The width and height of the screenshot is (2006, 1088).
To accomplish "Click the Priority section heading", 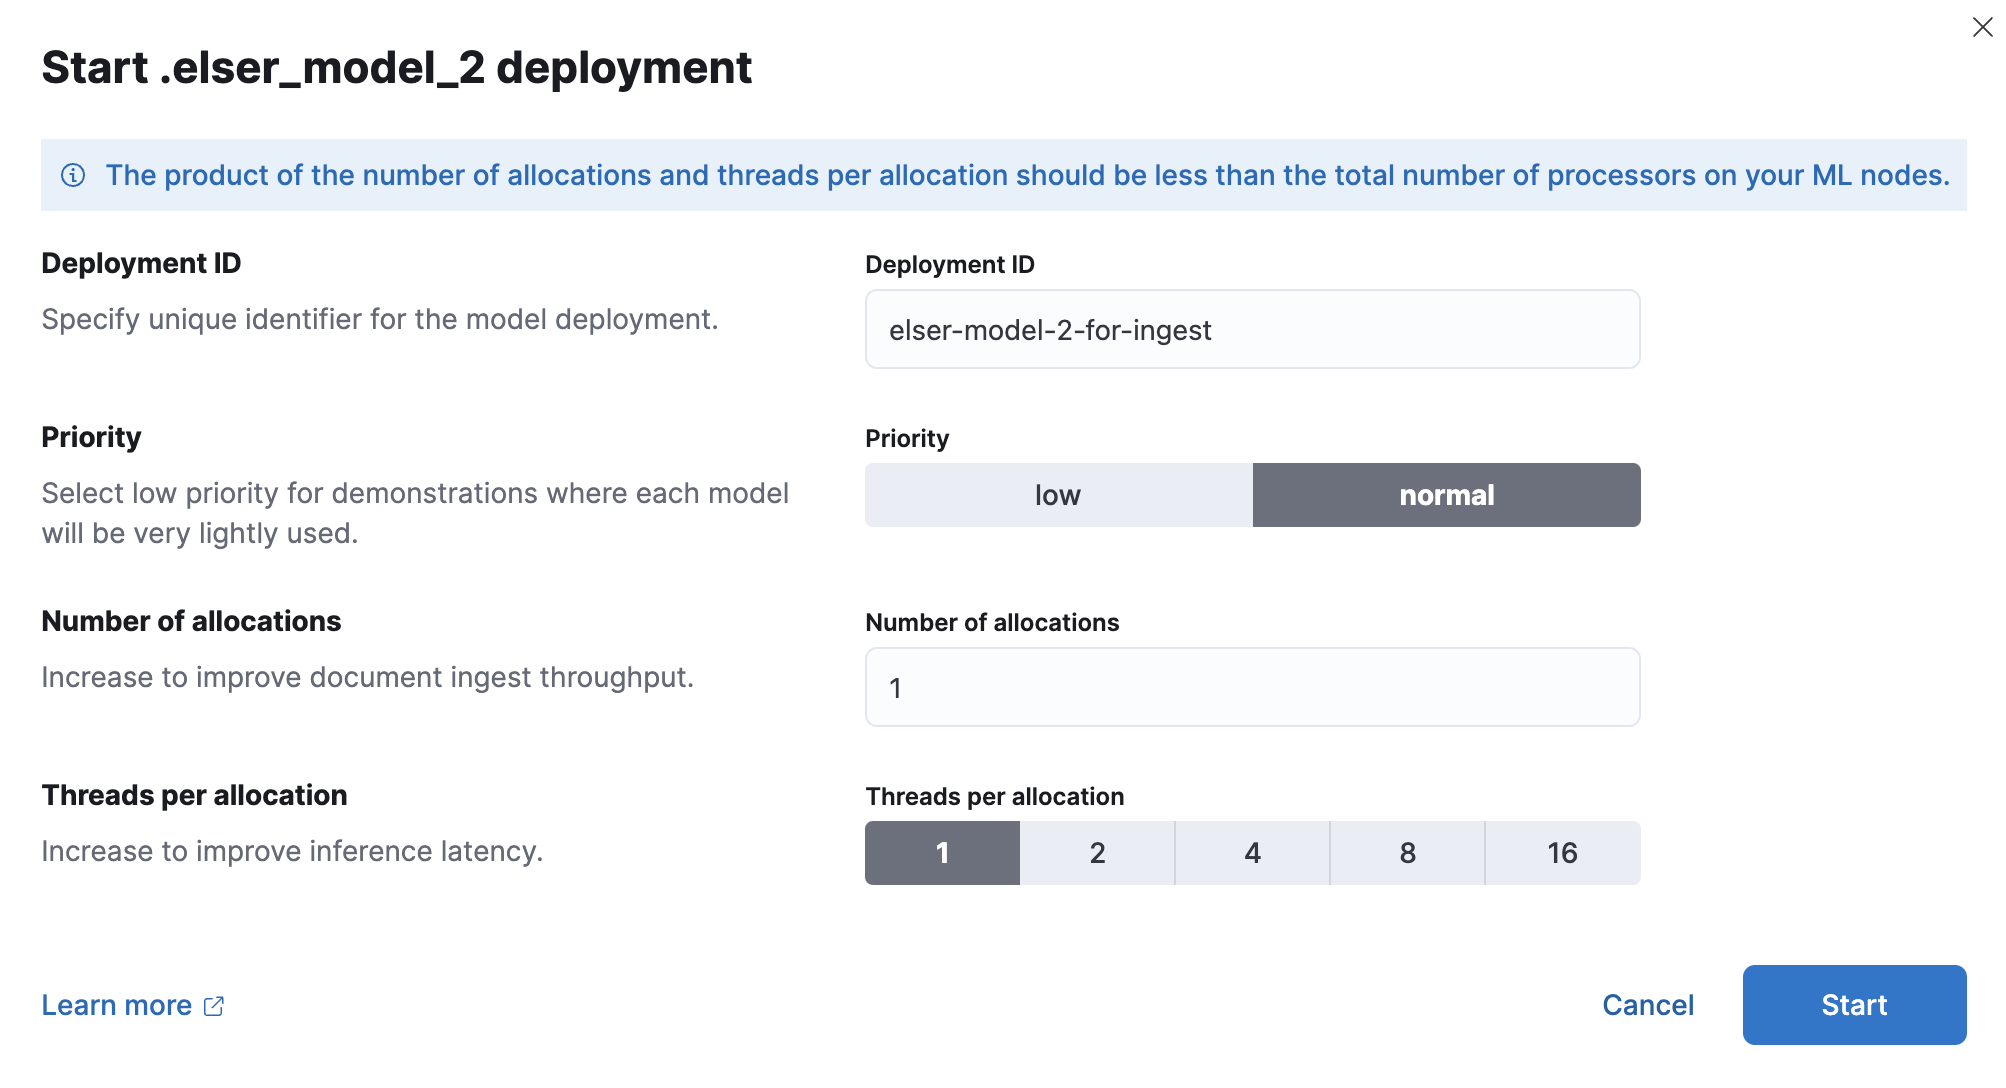I will 91,436.
